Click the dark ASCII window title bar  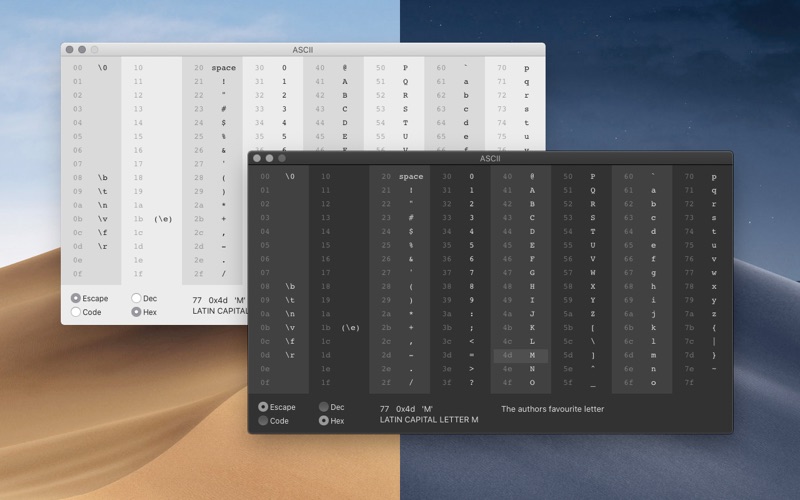(490, 158)
